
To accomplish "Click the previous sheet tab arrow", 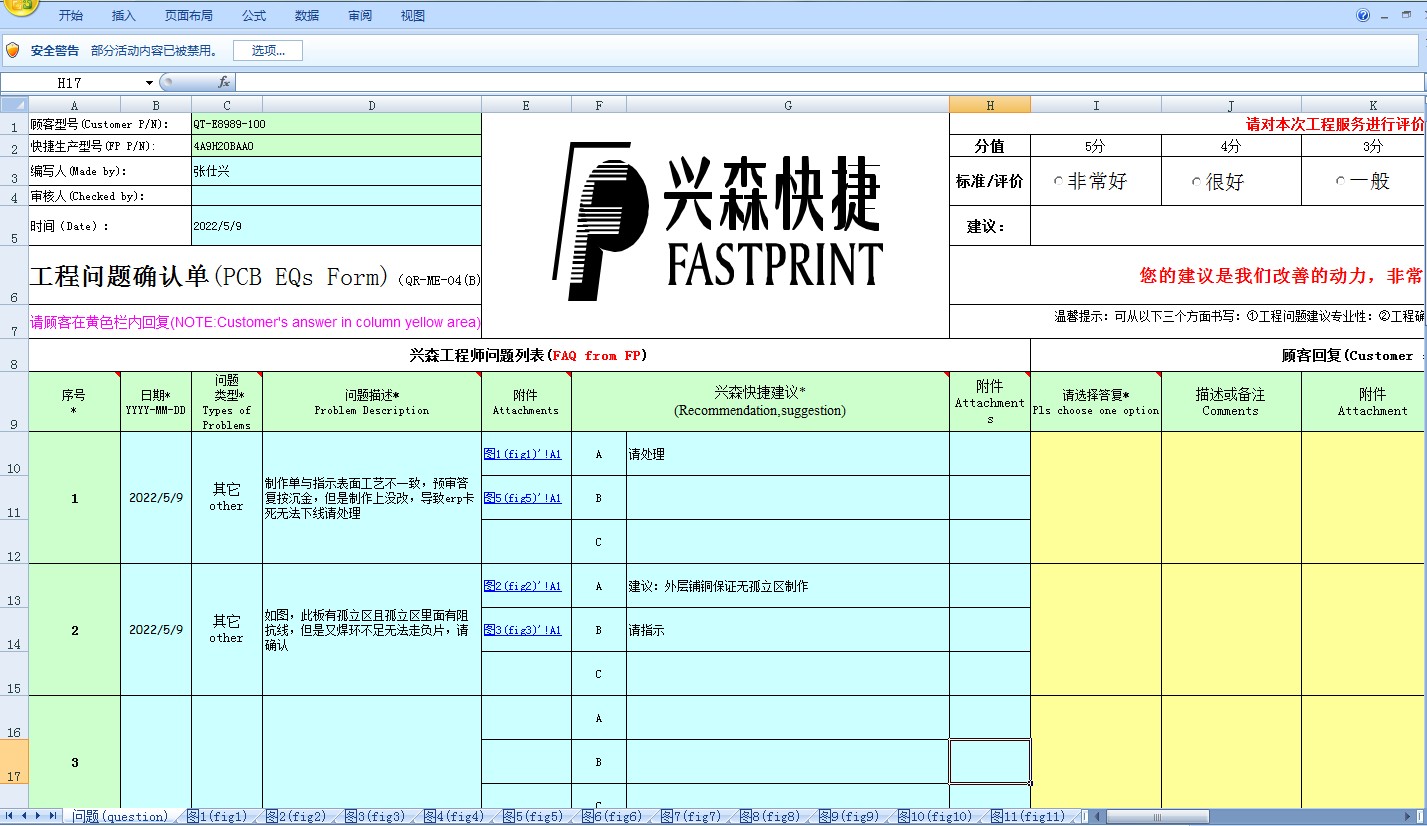I will click(24, 816).
